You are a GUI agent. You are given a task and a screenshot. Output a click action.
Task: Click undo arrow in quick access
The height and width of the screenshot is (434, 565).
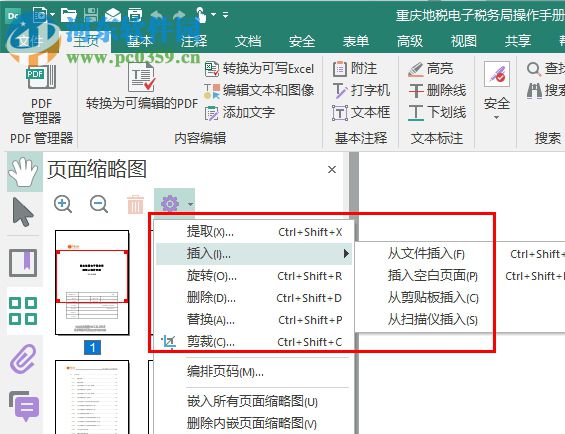pos(157,15)
